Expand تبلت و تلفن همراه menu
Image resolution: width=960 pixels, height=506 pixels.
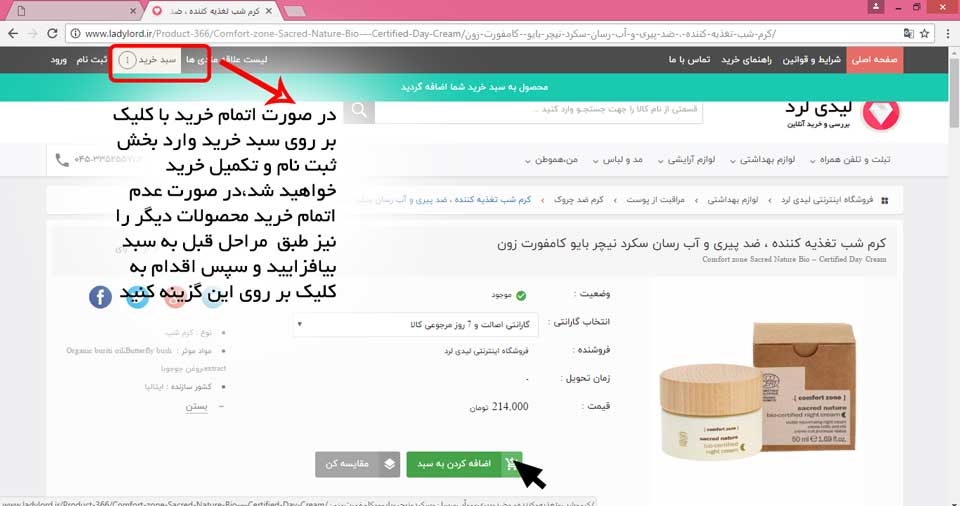click(850, 160)
